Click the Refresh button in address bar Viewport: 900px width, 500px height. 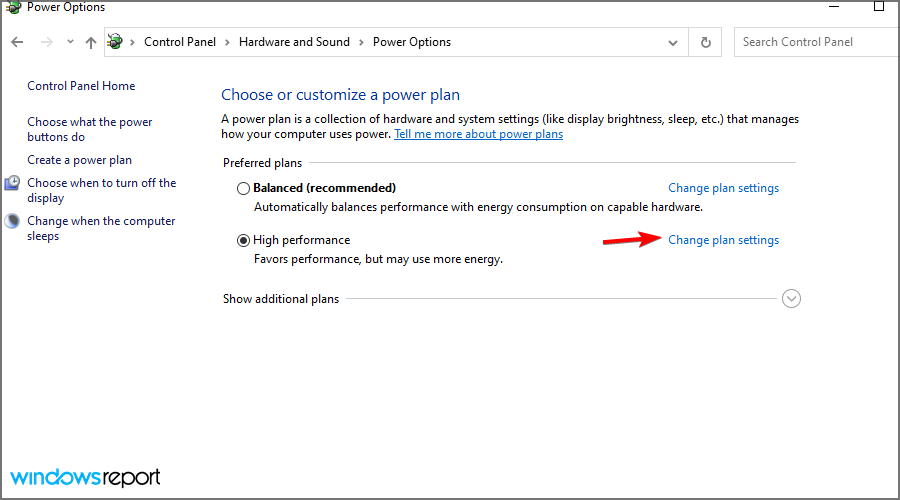(x=706, y=42)
